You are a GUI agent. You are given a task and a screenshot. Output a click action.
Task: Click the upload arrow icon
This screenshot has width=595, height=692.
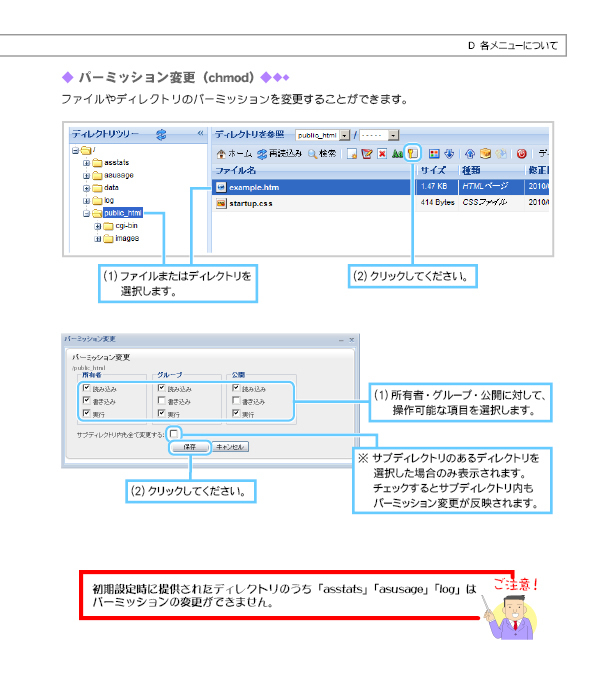pyautogui.click(x=470, y=154)
